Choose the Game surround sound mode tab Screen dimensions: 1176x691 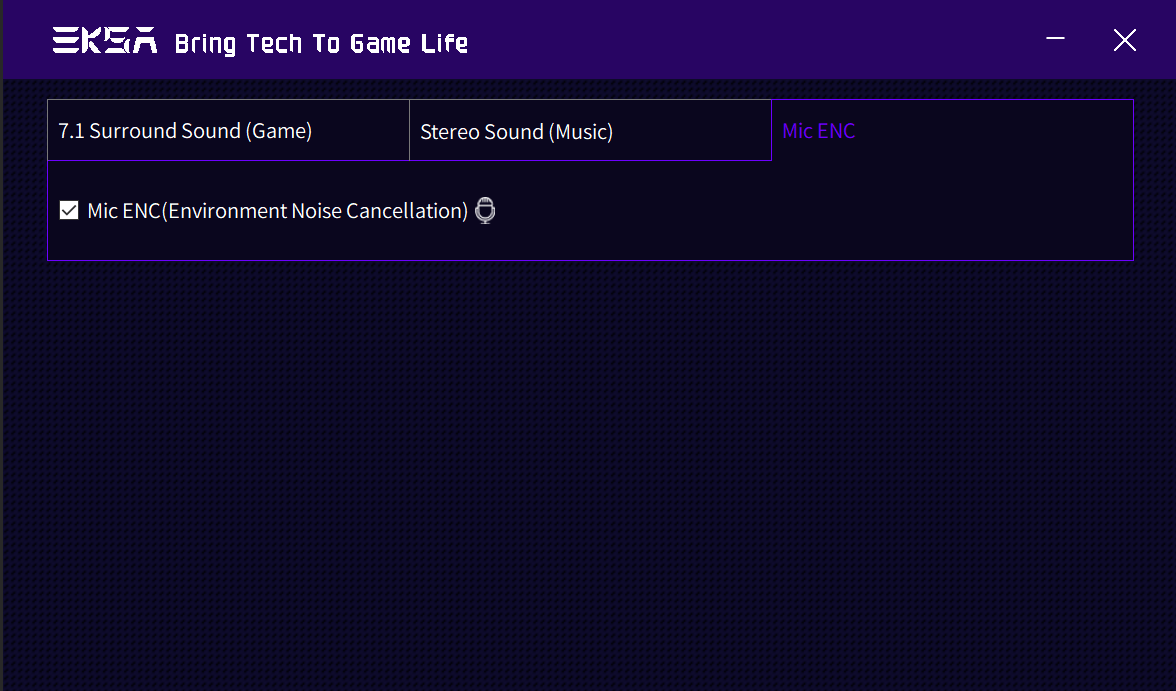228,131
